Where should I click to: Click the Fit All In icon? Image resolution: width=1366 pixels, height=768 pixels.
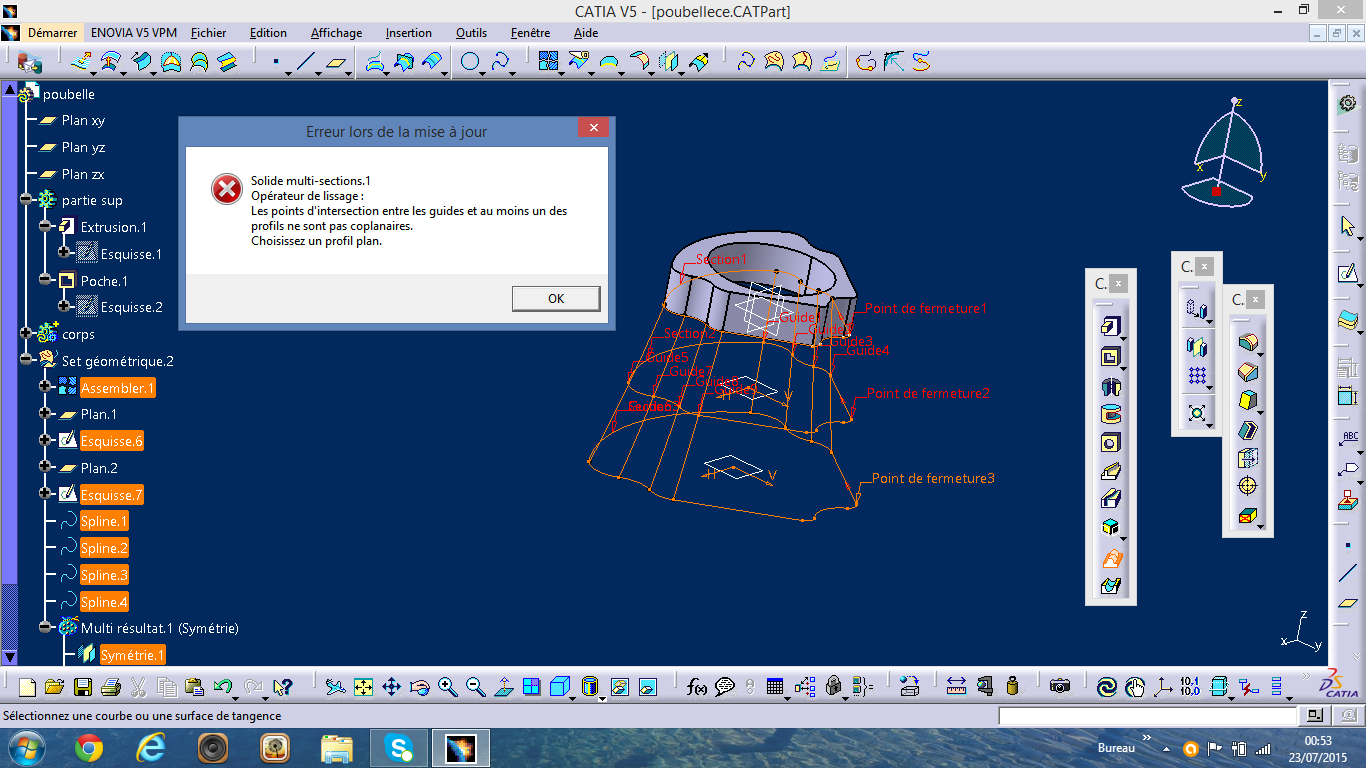tap(363, 687)
